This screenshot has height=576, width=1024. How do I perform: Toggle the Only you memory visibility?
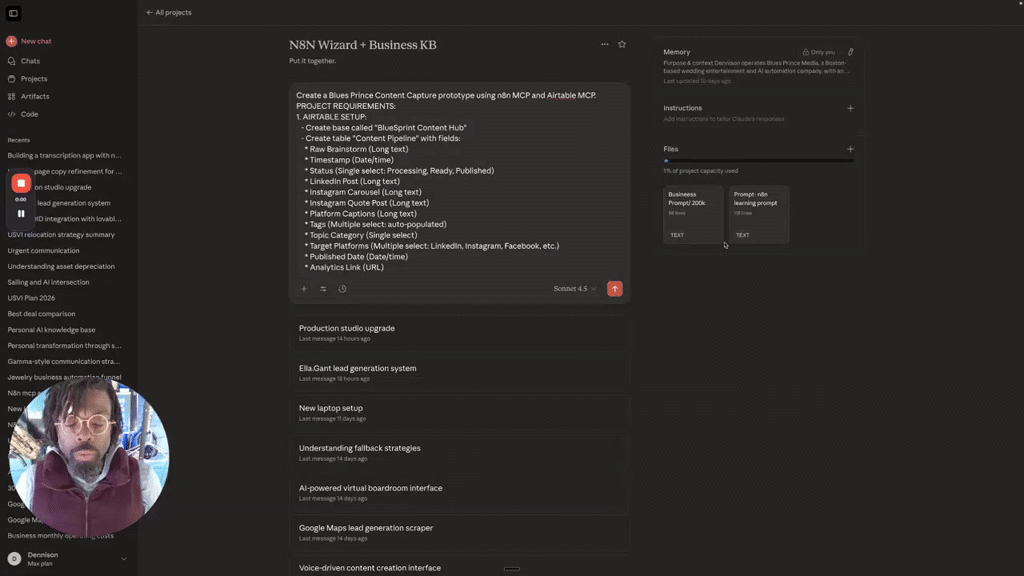818,52
